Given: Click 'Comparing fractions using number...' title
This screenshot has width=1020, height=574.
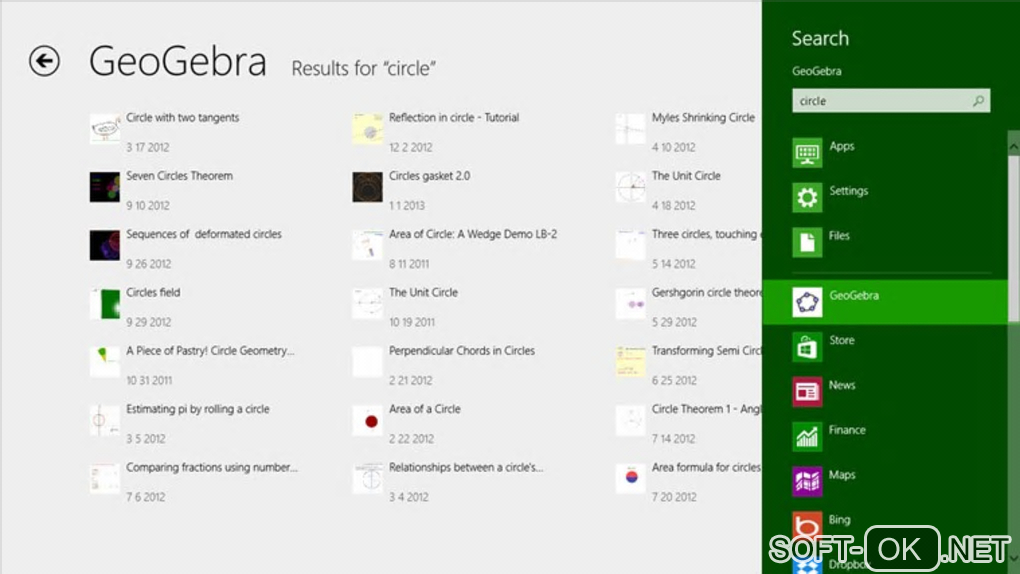Looking at the screenshot, I should [212, 467].
